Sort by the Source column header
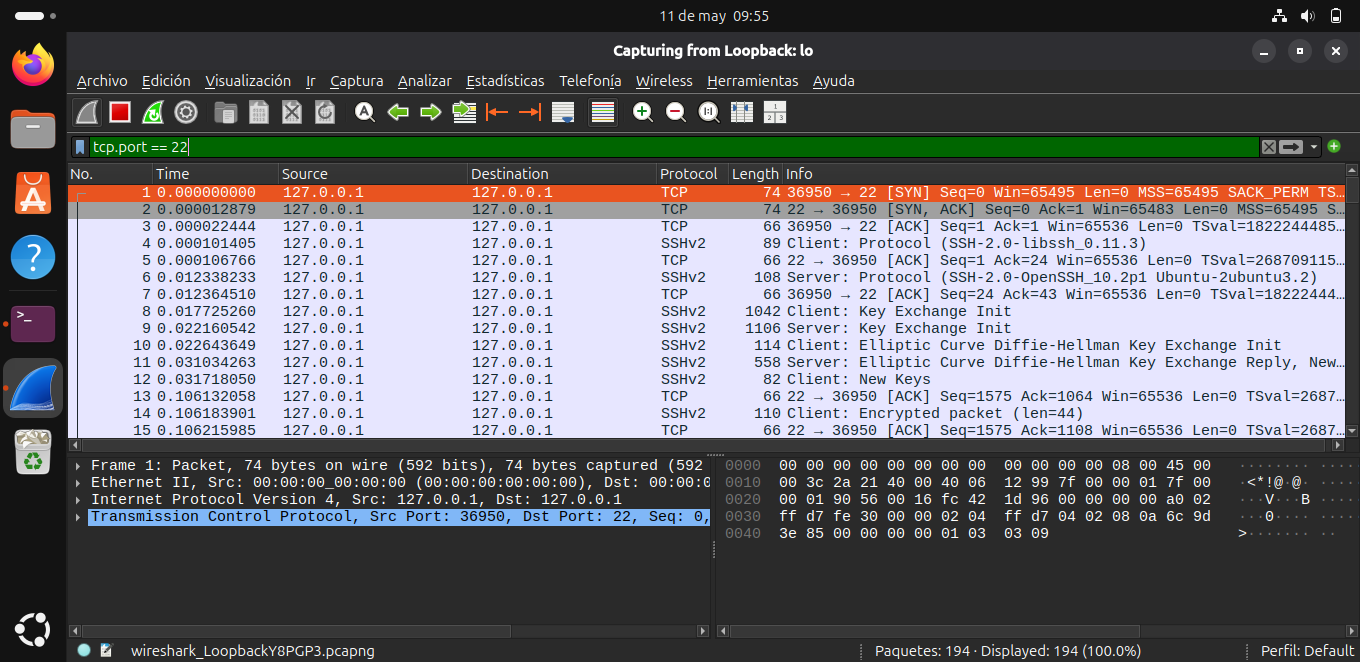Screen dimensions: 1360x662 (x=372, y=174)
